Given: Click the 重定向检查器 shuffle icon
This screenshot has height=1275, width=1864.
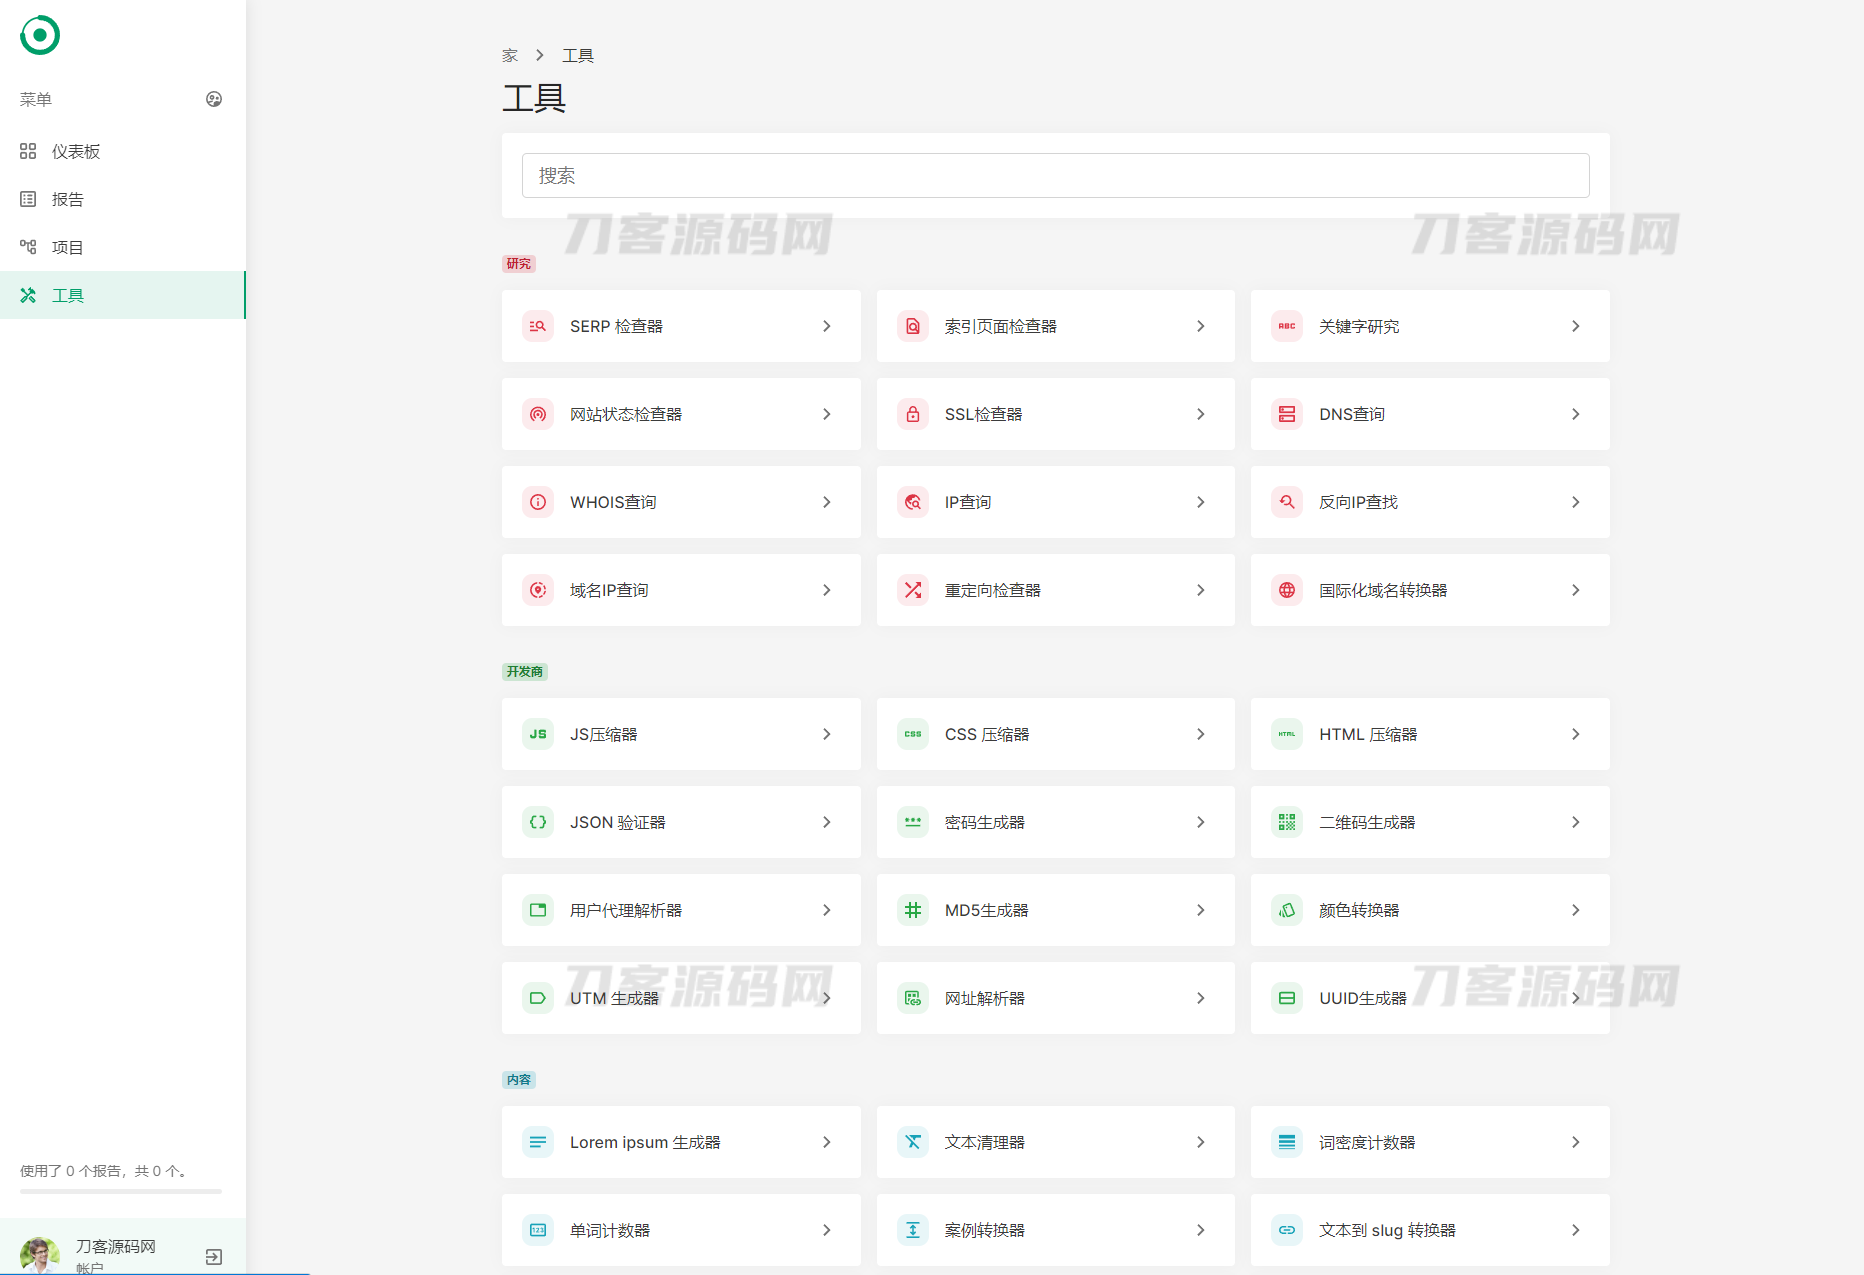Looking at the screenshot, I should coord(912,590).
